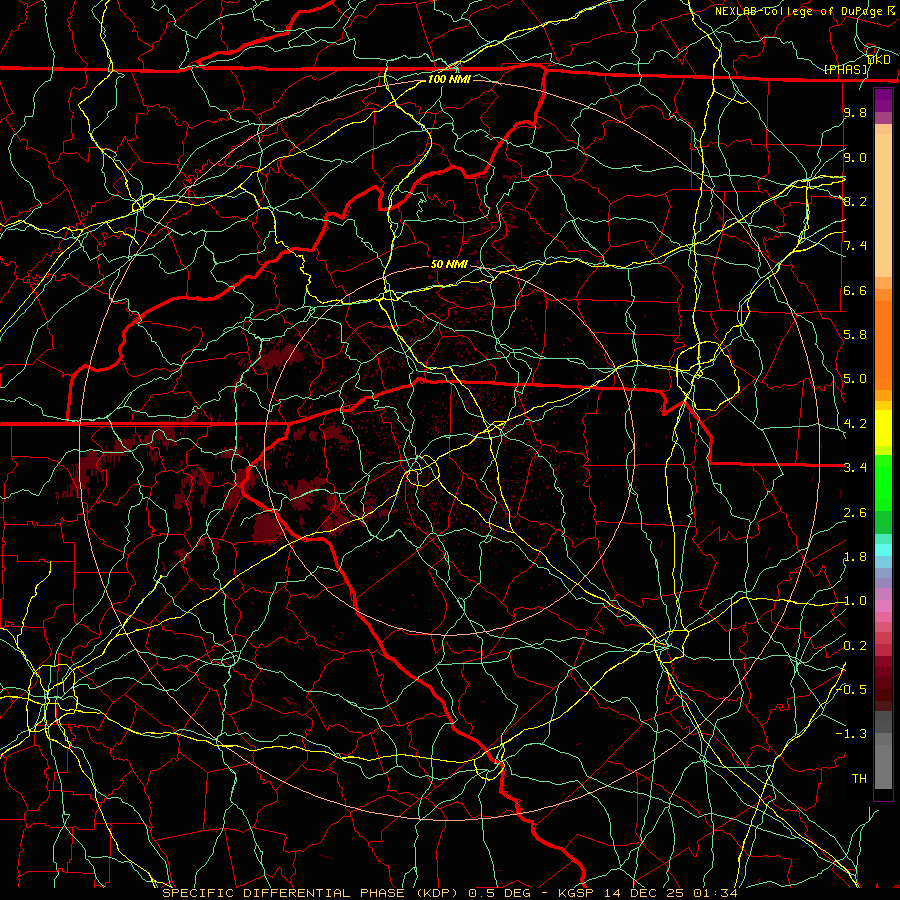Click the 50 NMI range ring label
Image resolution: width=900 pixels, height=900 pixels.
click(x=449, y=264)
